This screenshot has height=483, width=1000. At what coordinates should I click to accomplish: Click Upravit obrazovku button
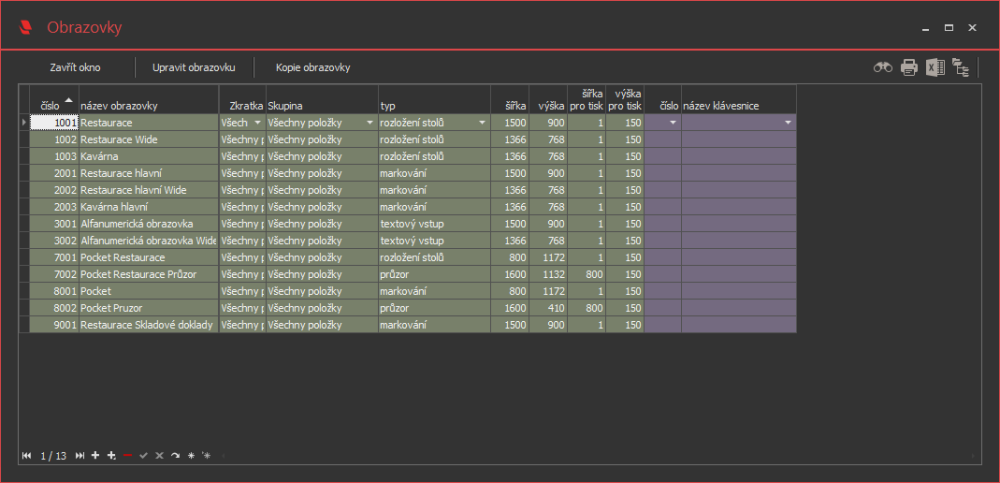click(x=195, y=68)
